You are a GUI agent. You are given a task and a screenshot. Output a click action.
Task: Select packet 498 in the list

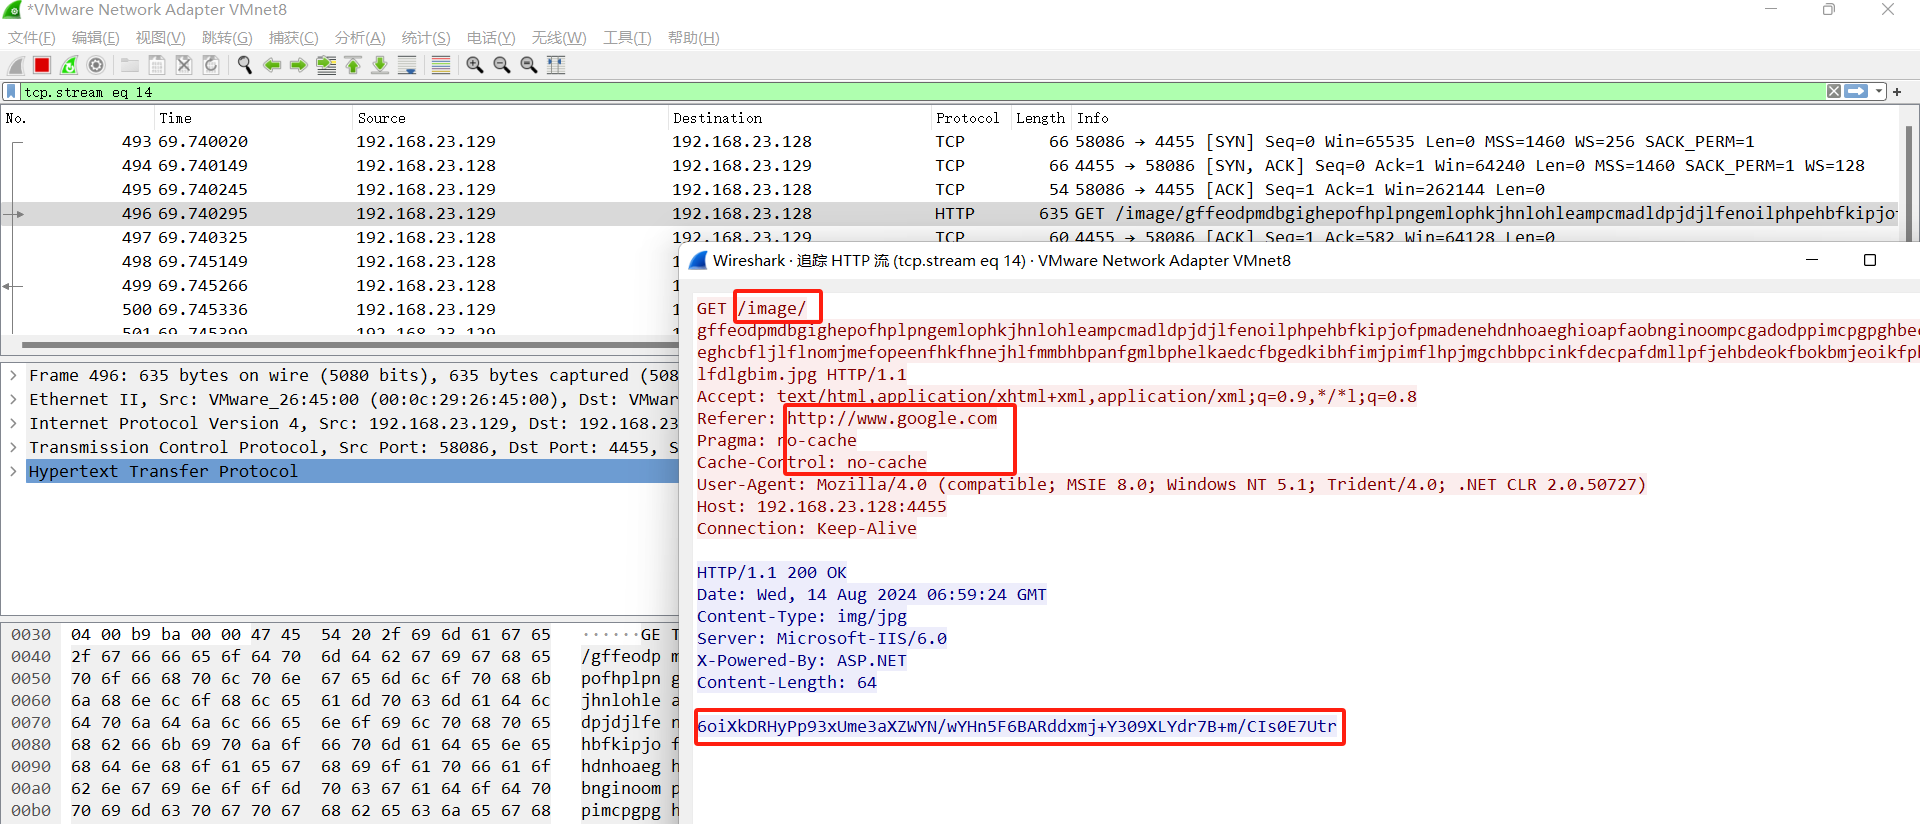340,262
